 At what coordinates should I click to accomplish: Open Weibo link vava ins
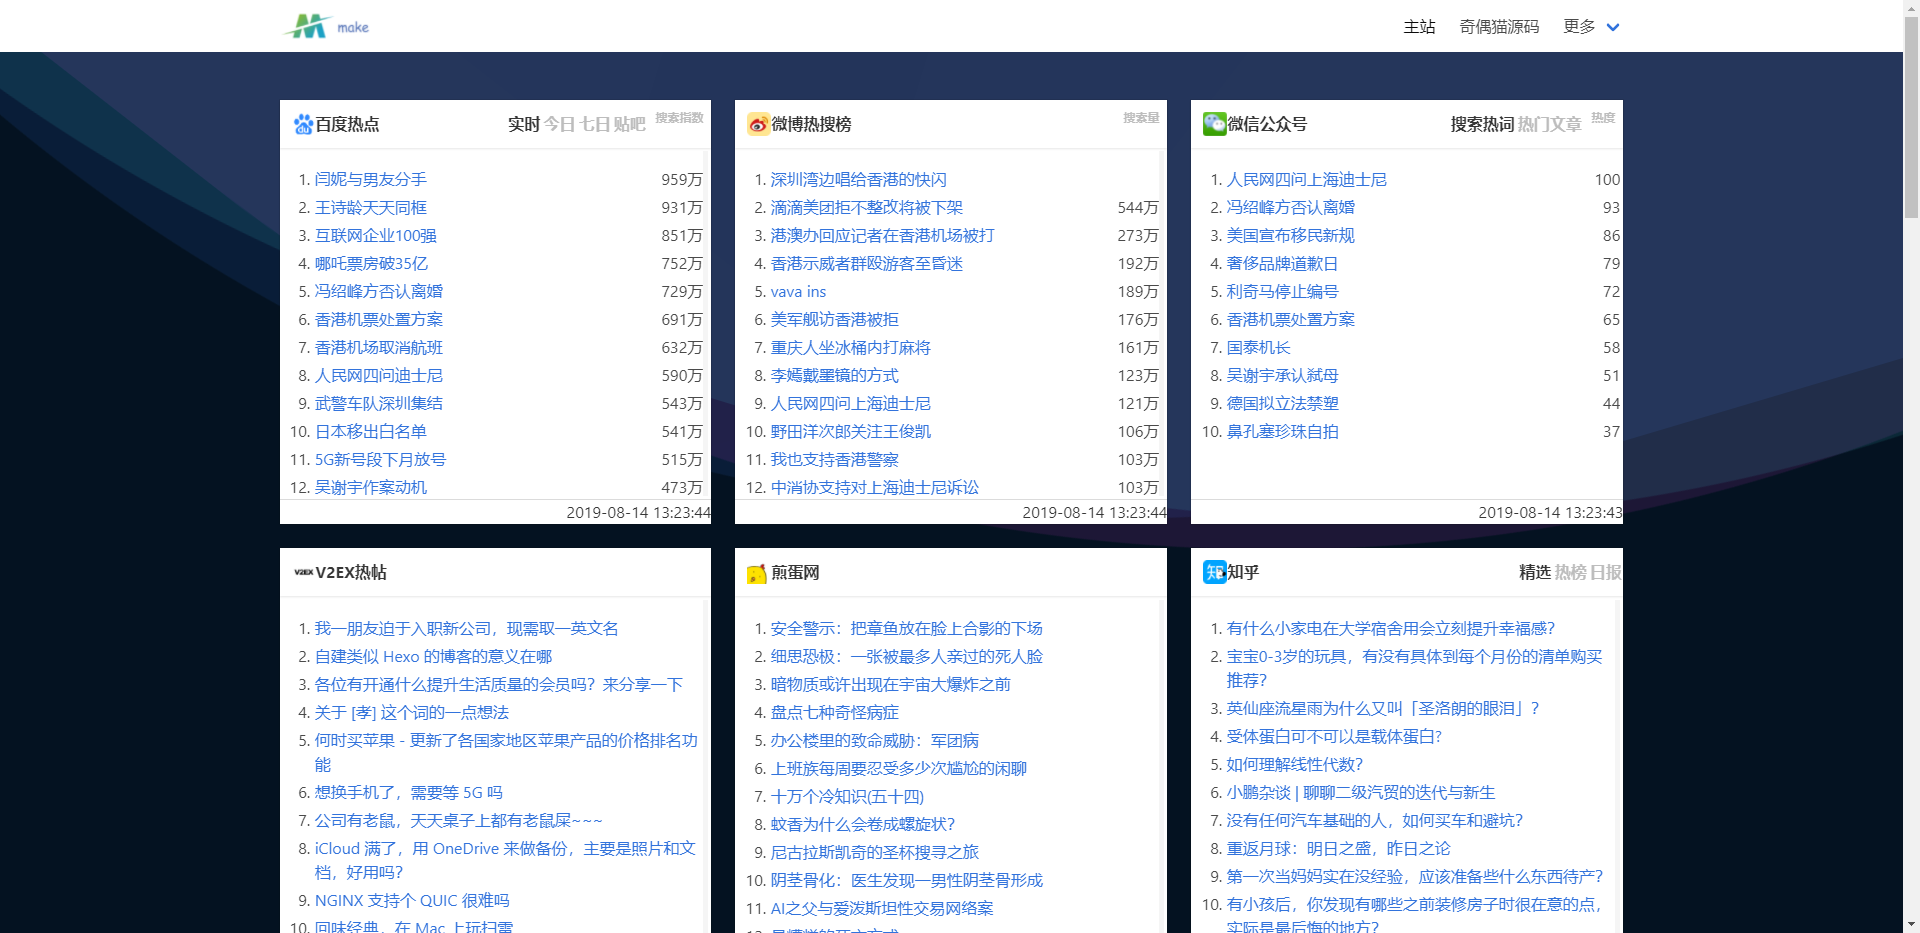(x=799, y=291)
